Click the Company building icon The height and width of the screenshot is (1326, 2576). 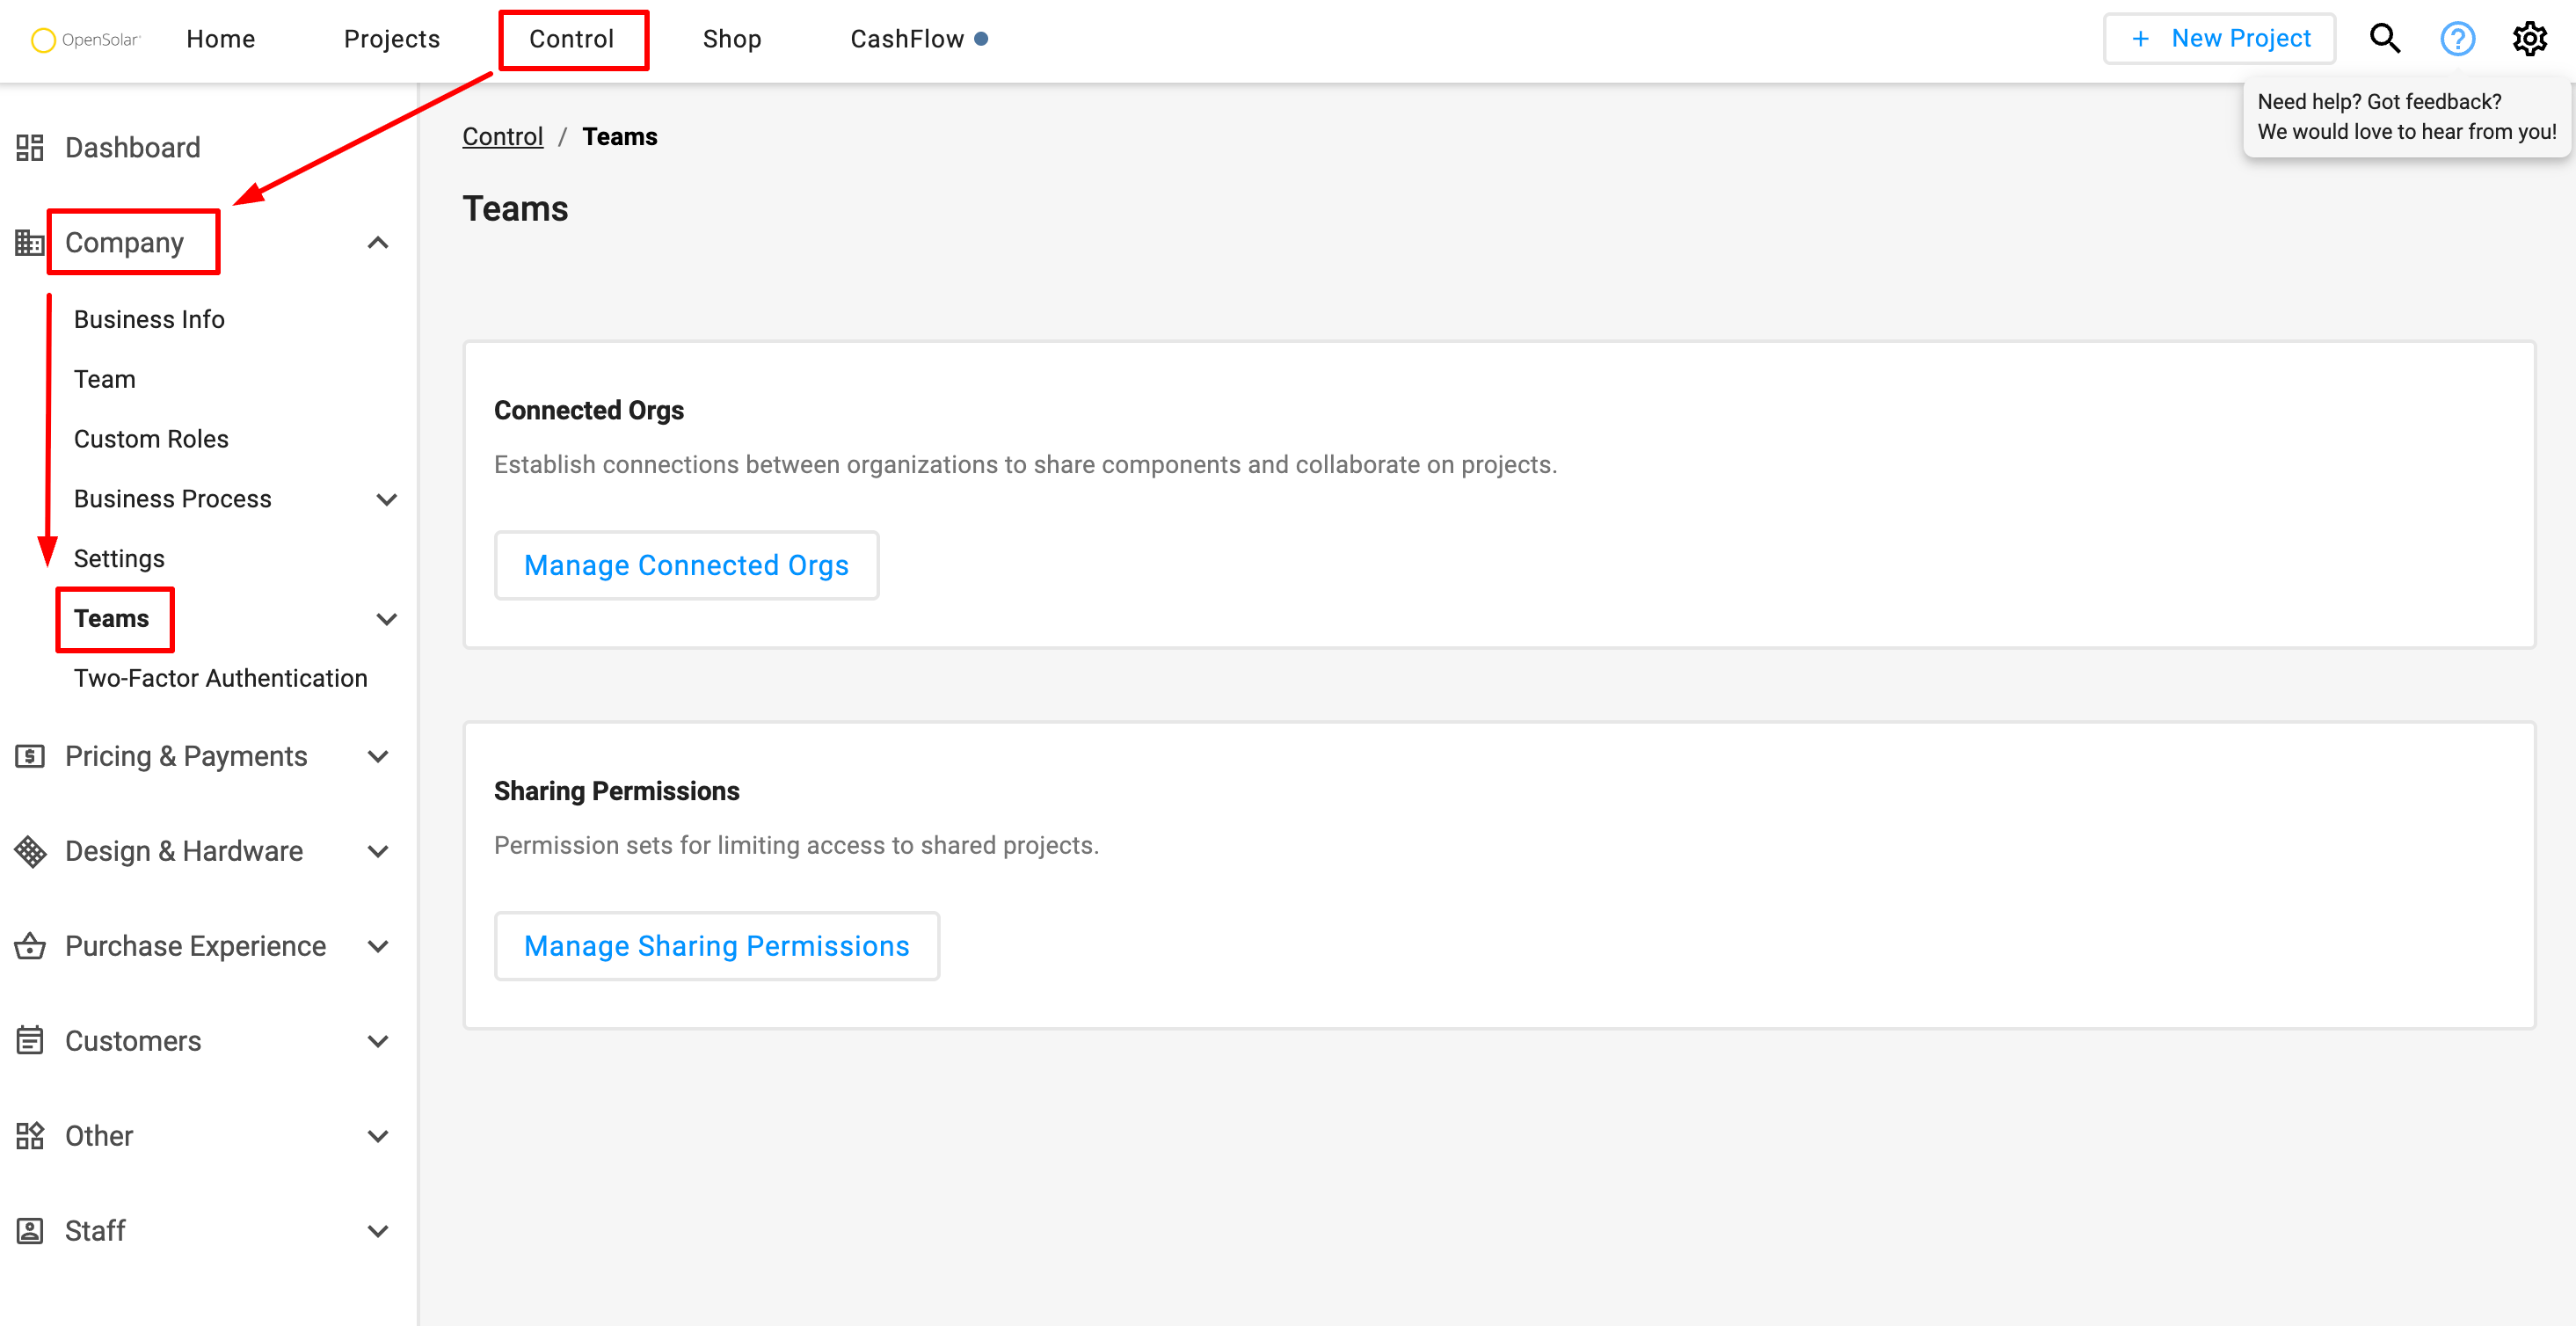[x=30, y=242]
